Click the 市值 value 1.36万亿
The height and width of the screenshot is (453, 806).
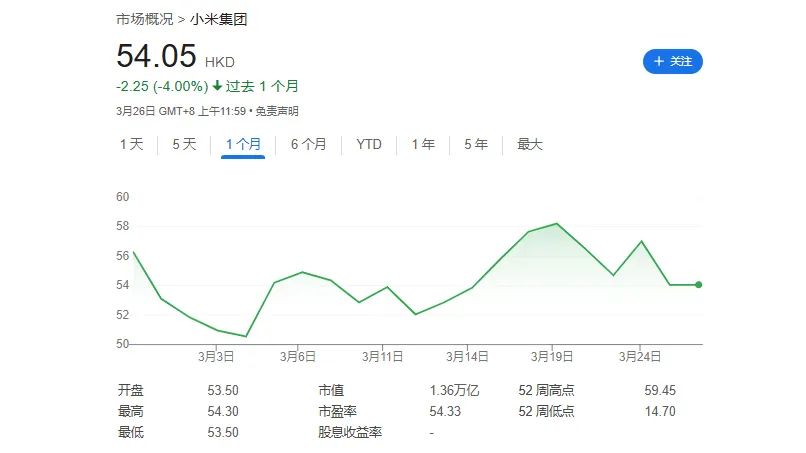[x=453, y=390]
